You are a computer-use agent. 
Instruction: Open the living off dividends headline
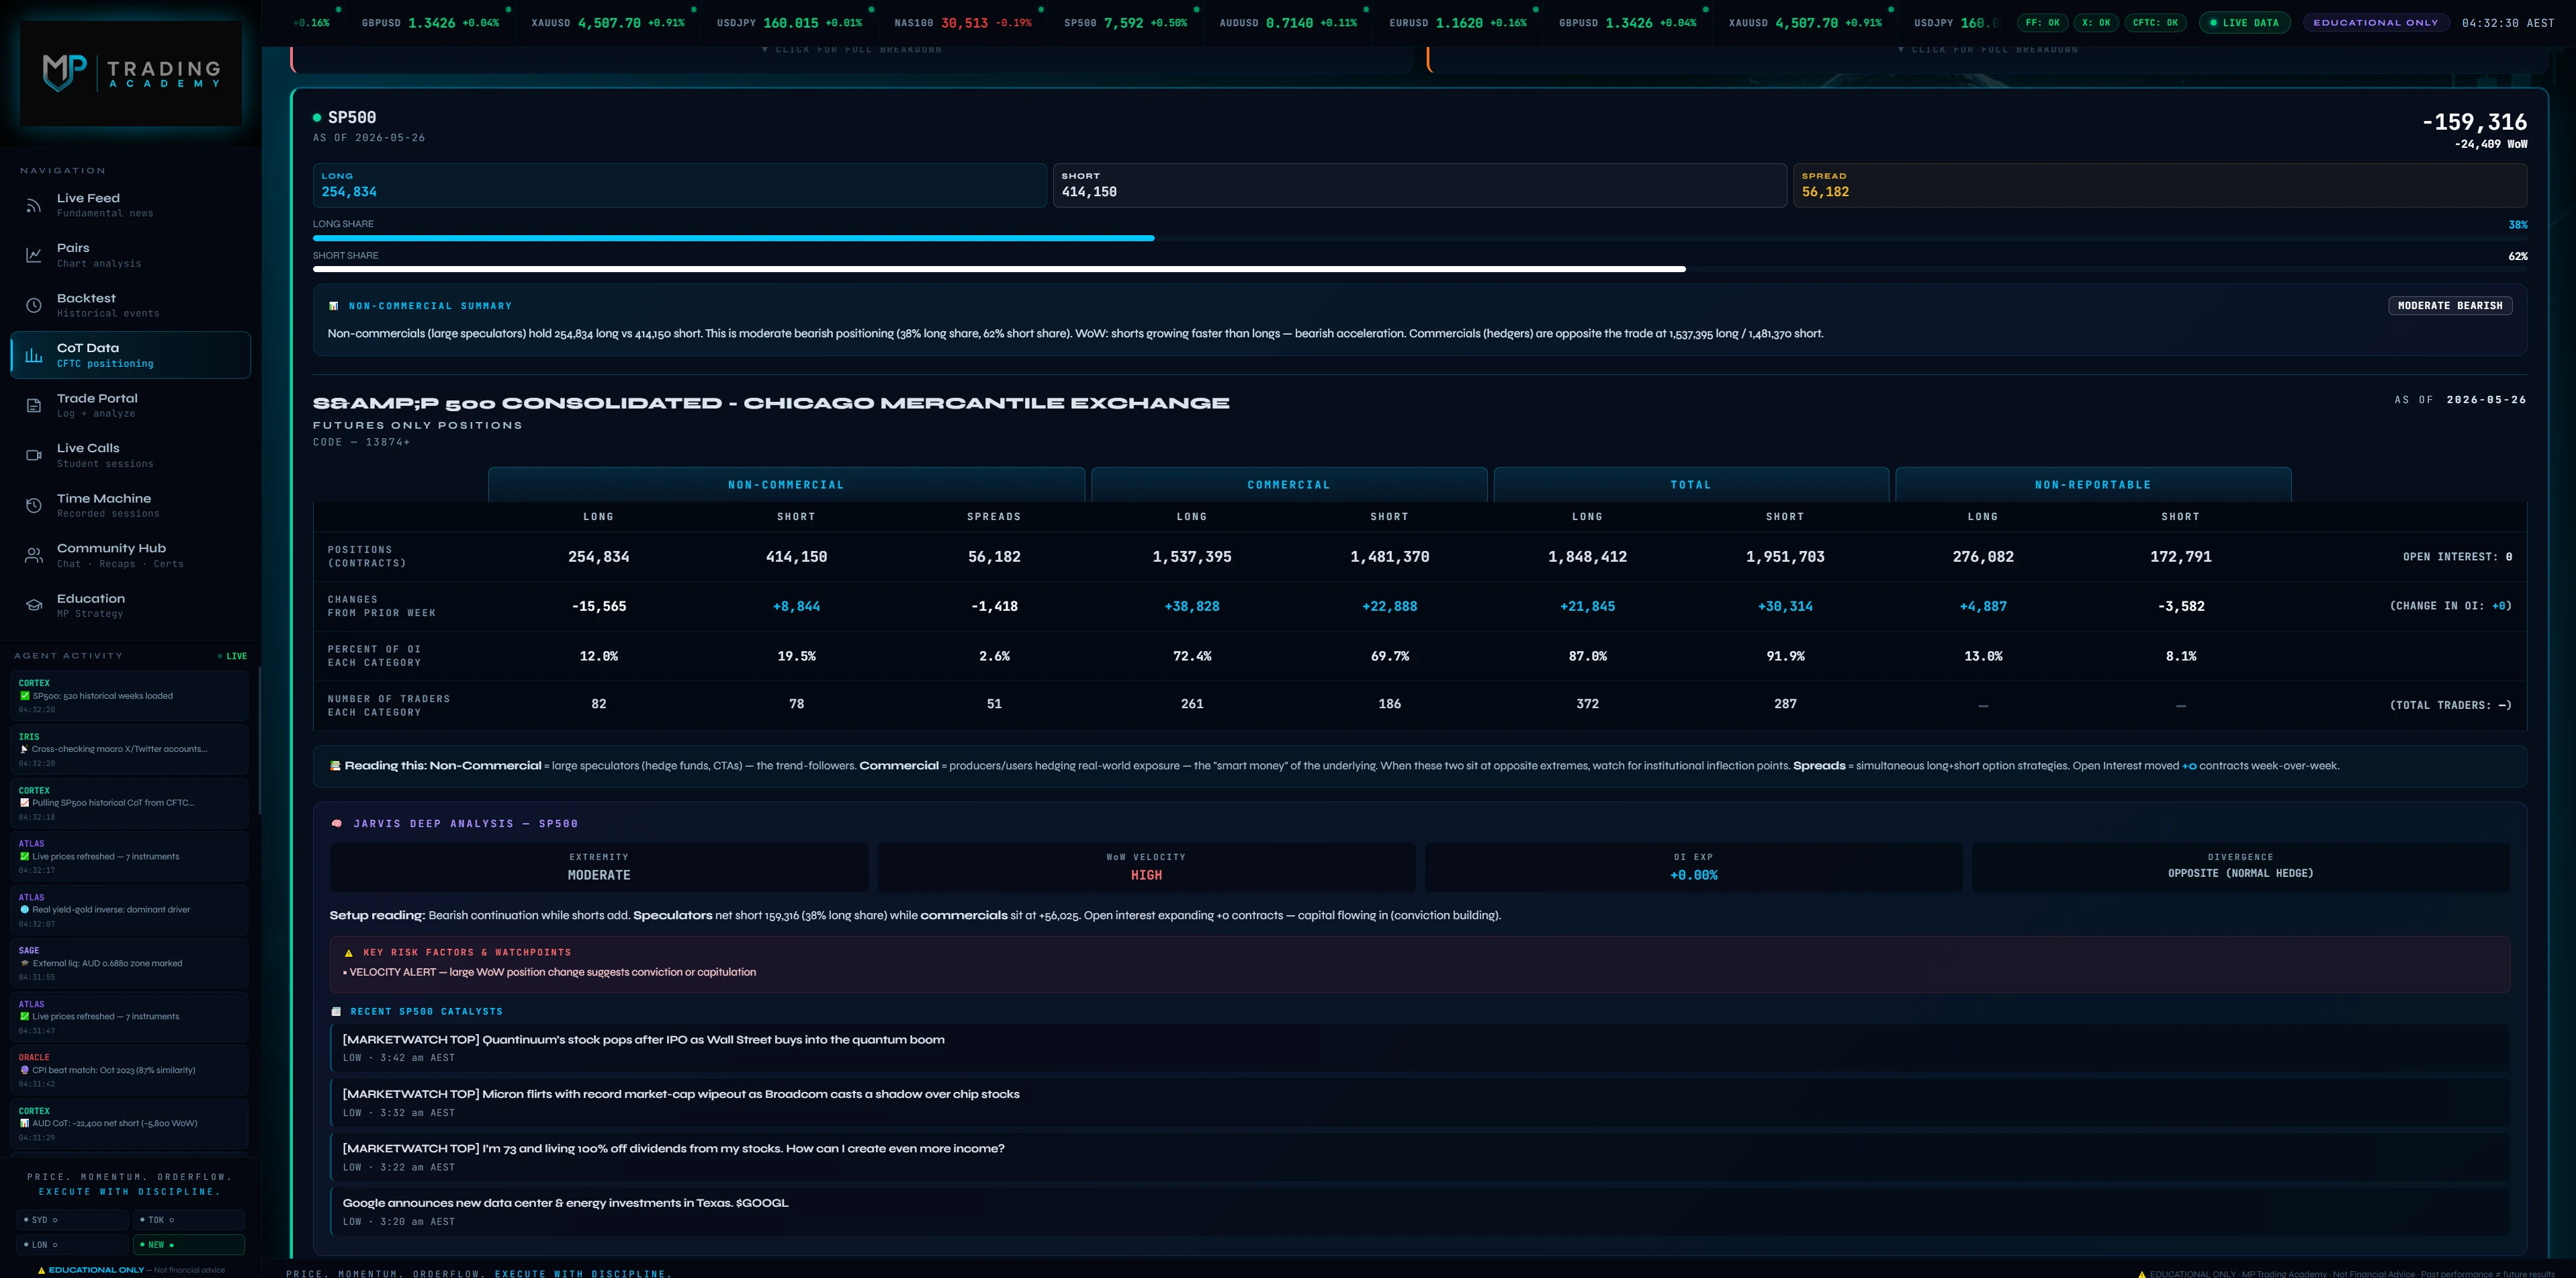pos(1420,1157)
